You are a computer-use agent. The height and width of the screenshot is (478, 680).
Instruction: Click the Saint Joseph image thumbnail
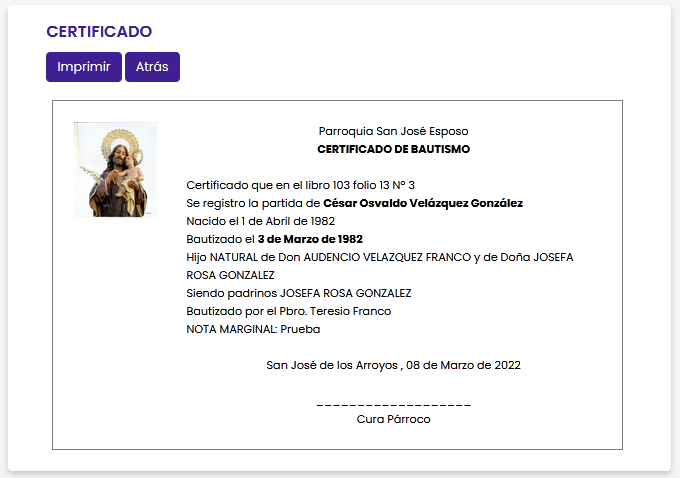pyautogui.click(x=116, y=170)
